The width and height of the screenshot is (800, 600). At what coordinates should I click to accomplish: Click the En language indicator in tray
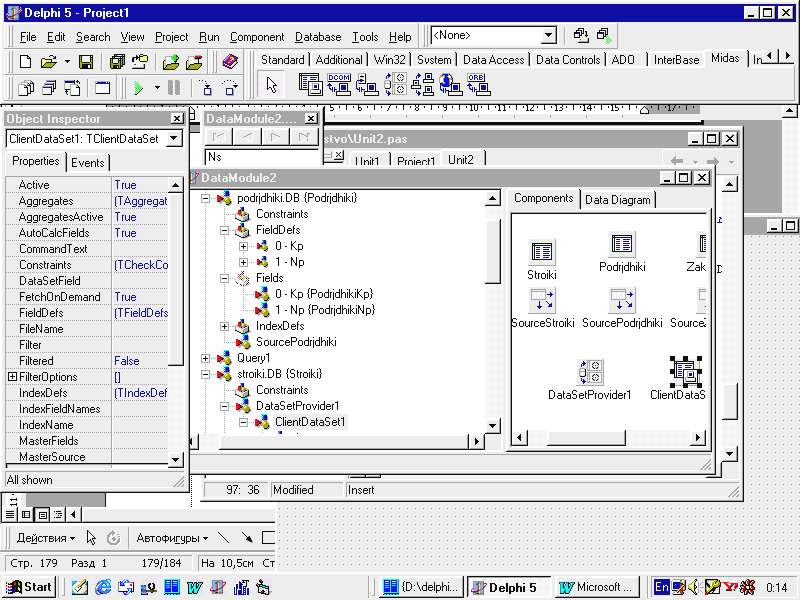point(661,587)
